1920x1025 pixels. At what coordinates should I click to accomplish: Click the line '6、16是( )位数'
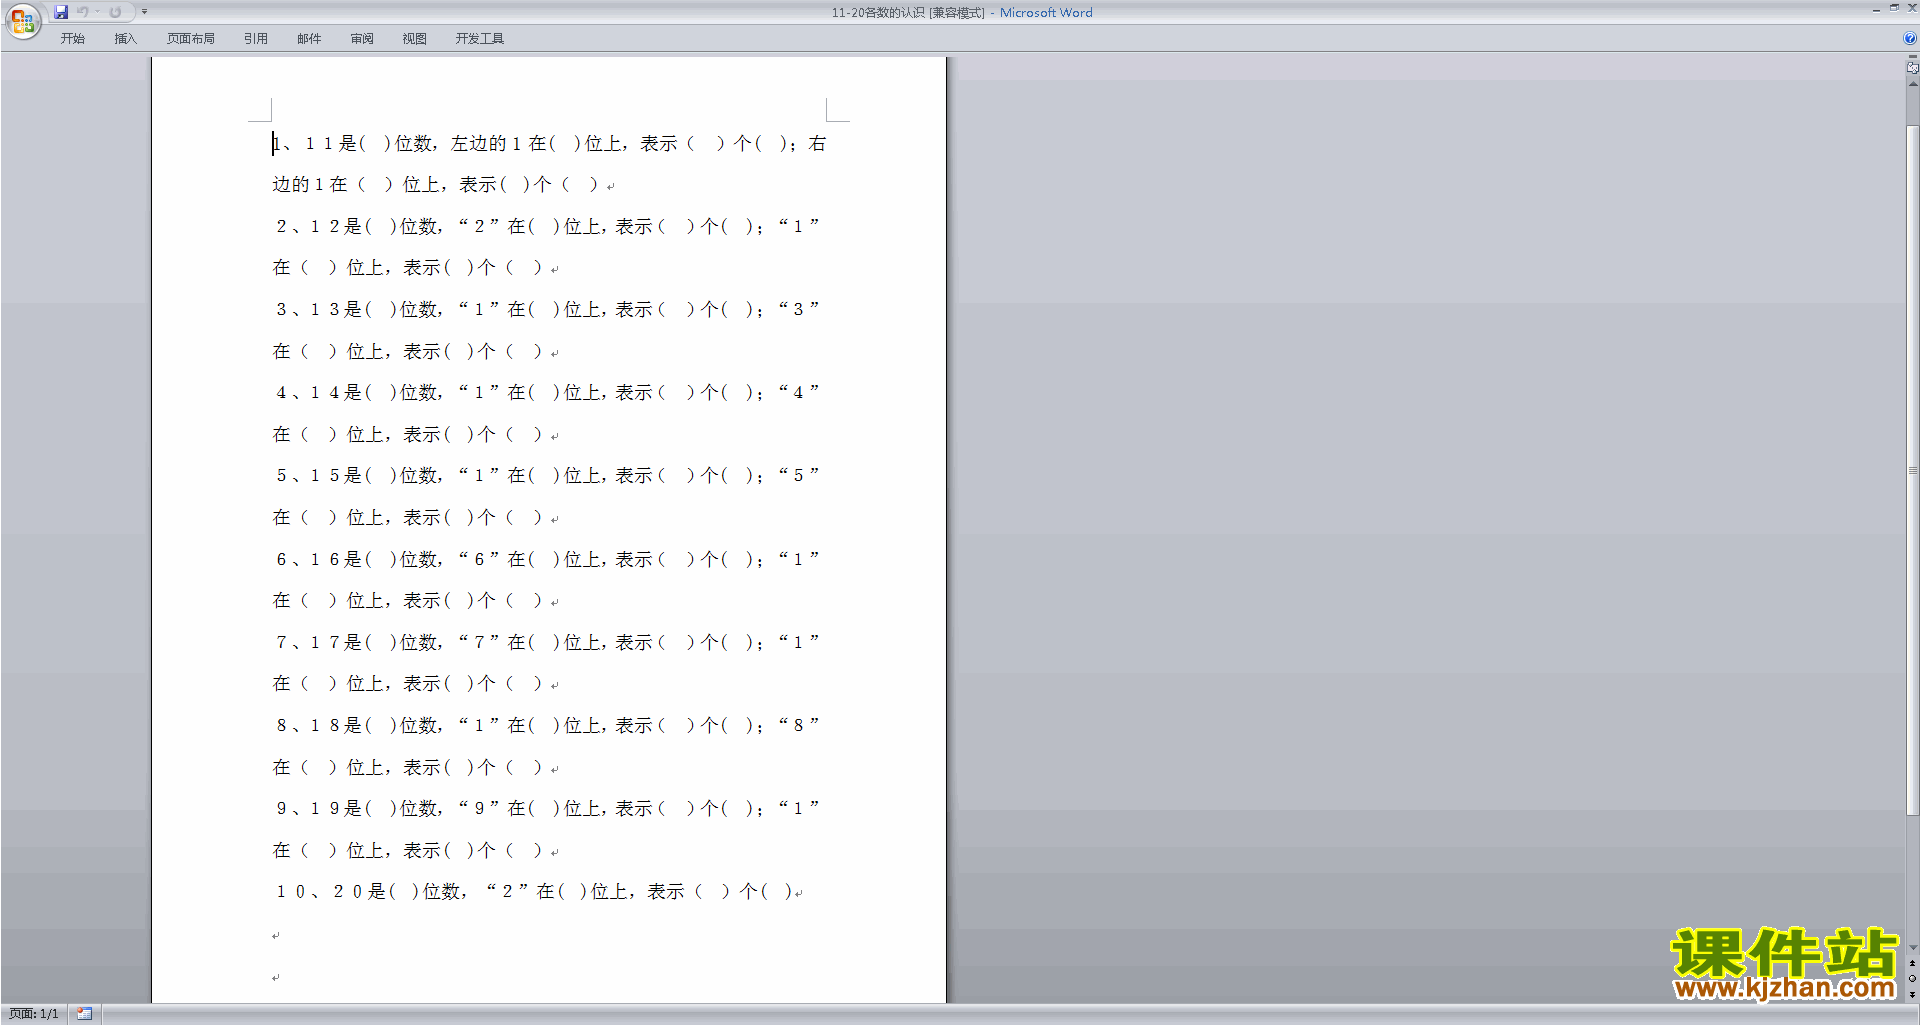click(547, 560)
